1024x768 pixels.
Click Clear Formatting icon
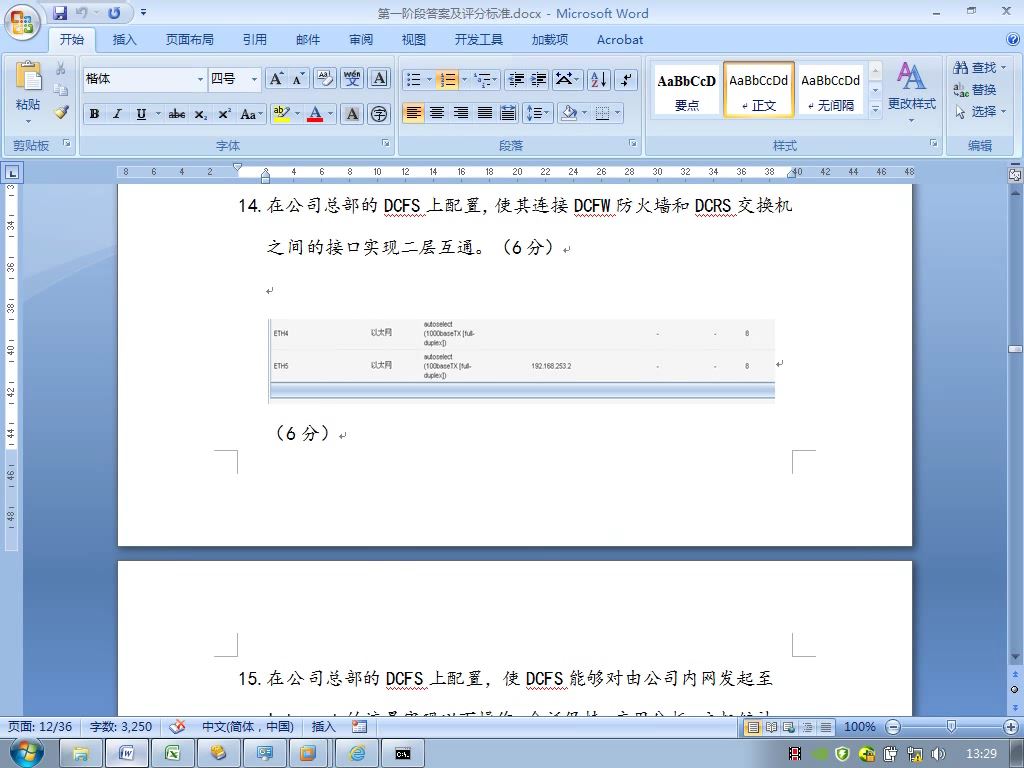pos(325,79)
